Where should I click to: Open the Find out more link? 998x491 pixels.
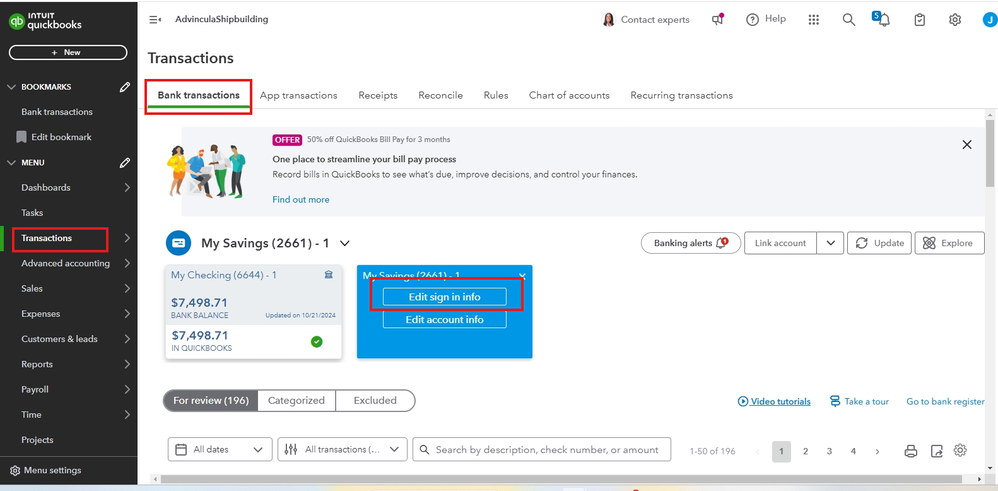(x=301, y=200)
